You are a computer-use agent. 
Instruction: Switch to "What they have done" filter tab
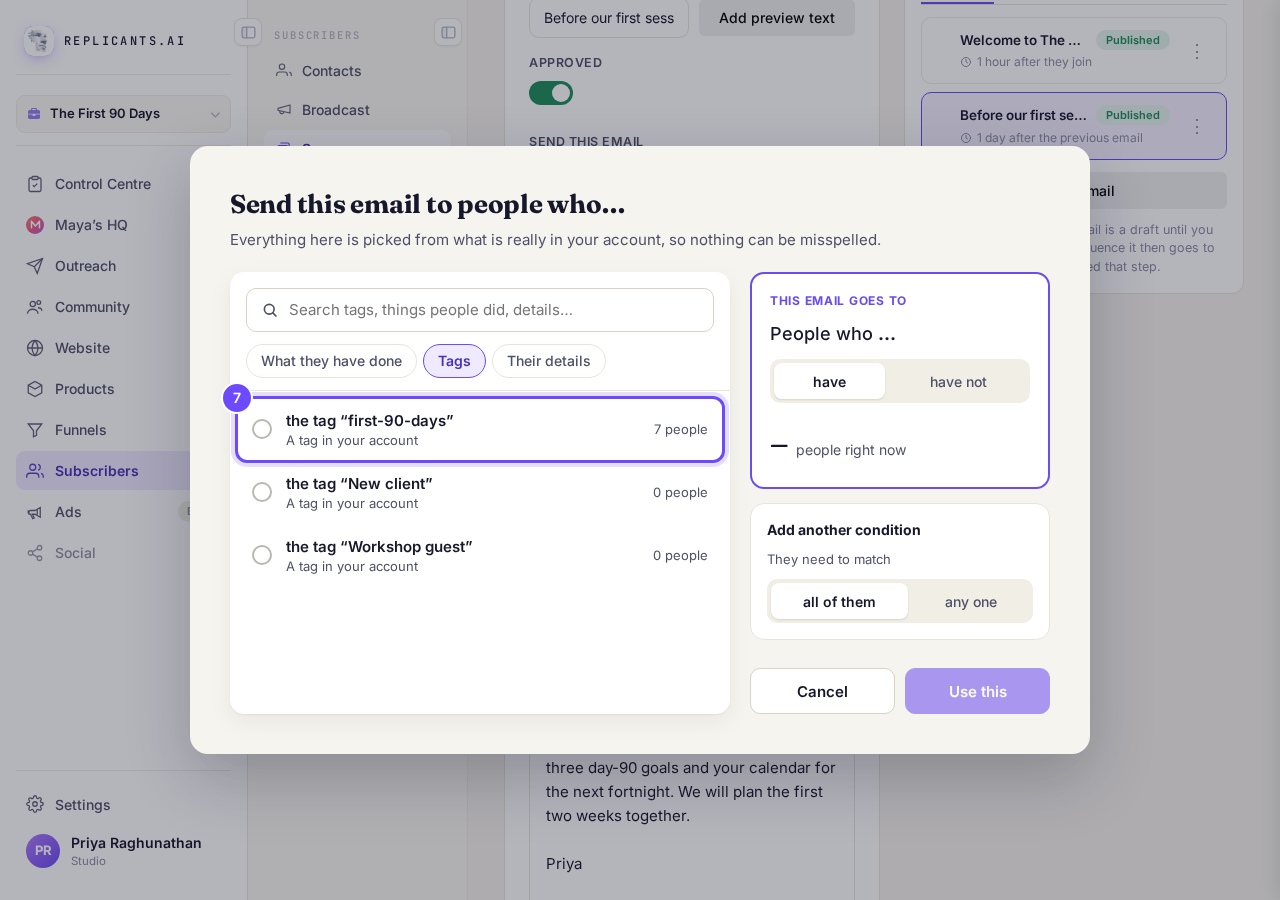tap(331, 361)
